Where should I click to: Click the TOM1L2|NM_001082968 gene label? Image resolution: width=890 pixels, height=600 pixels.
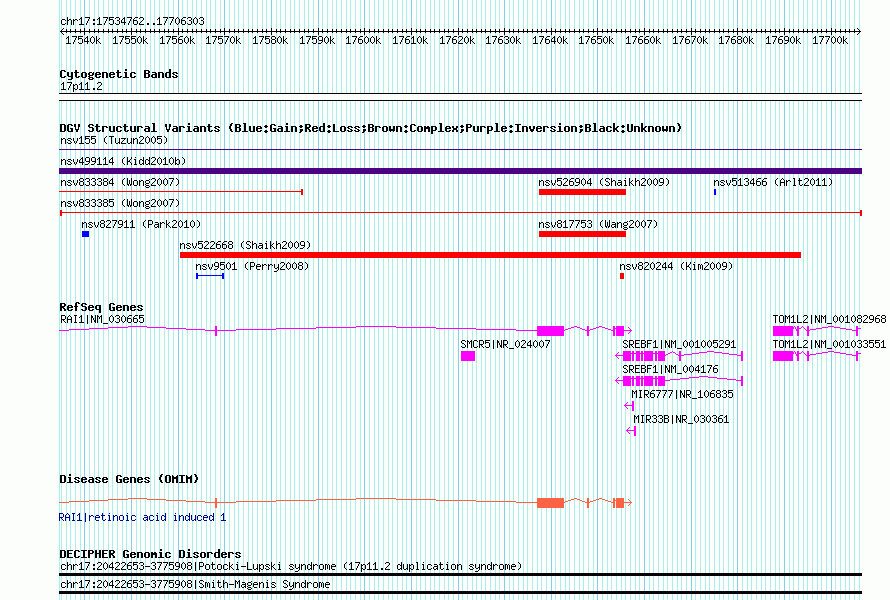[x=829, y=319]
